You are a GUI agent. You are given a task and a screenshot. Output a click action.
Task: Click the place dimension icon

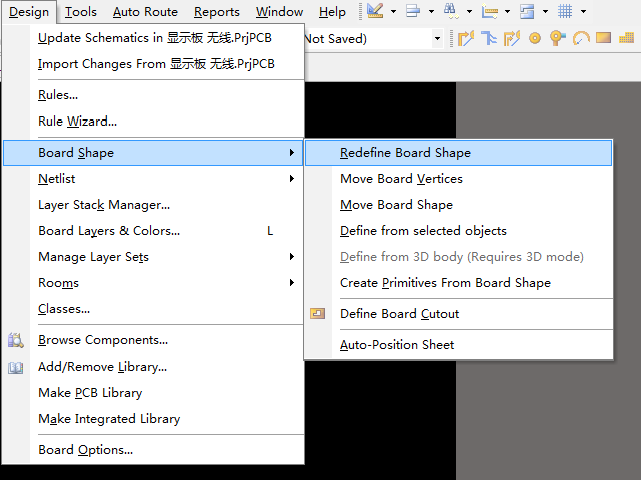tap(489, 11)
